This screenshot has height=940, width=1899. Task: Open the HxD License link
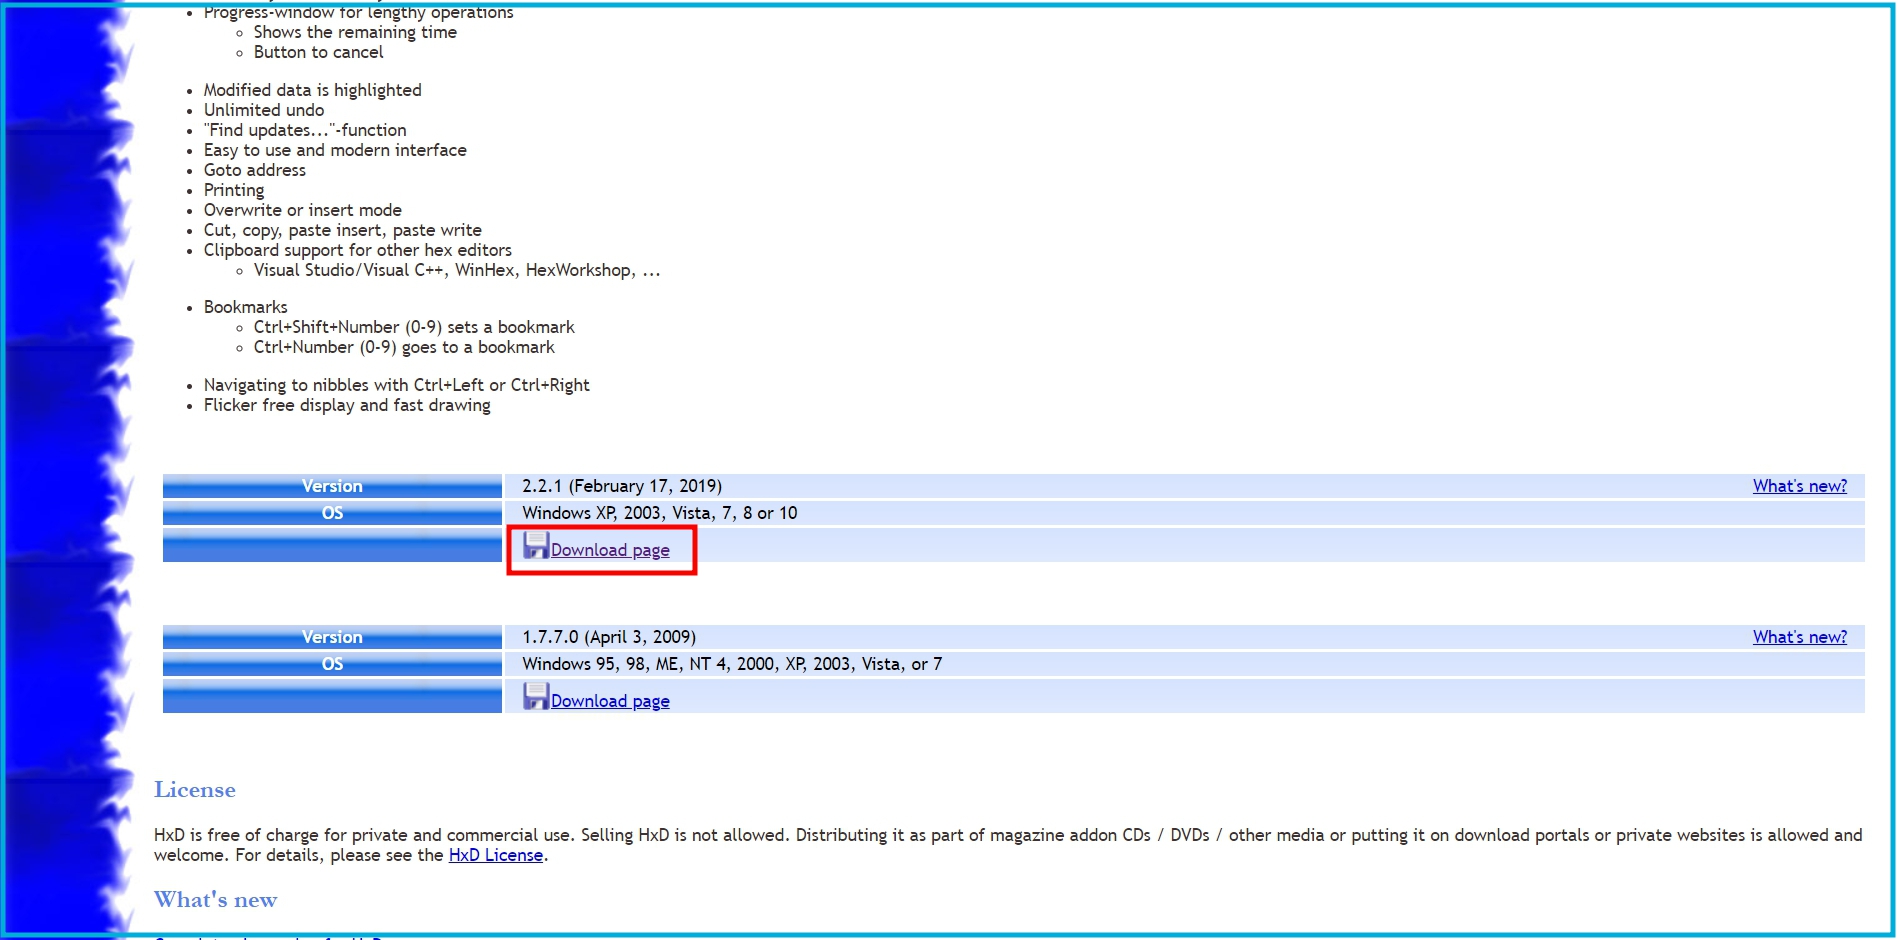pos(495,855)
